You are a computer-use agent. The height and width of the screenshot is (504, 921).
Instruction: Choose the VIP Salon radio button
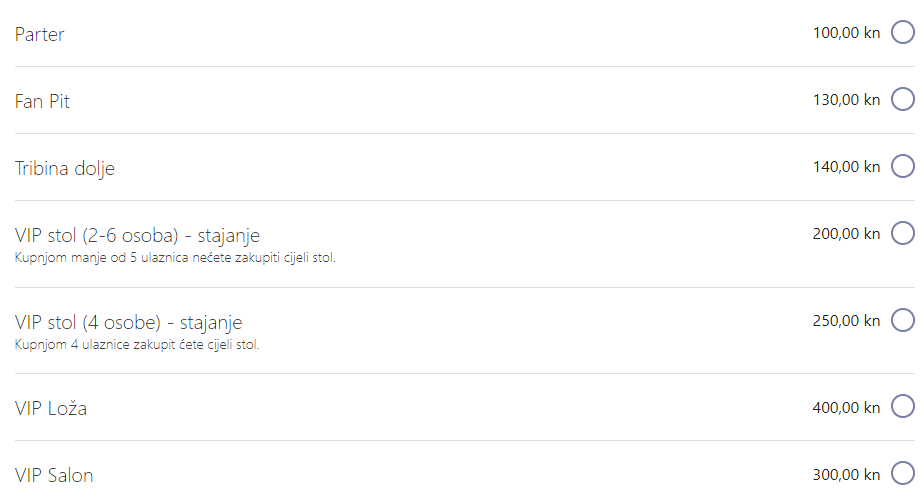point(902,474)
